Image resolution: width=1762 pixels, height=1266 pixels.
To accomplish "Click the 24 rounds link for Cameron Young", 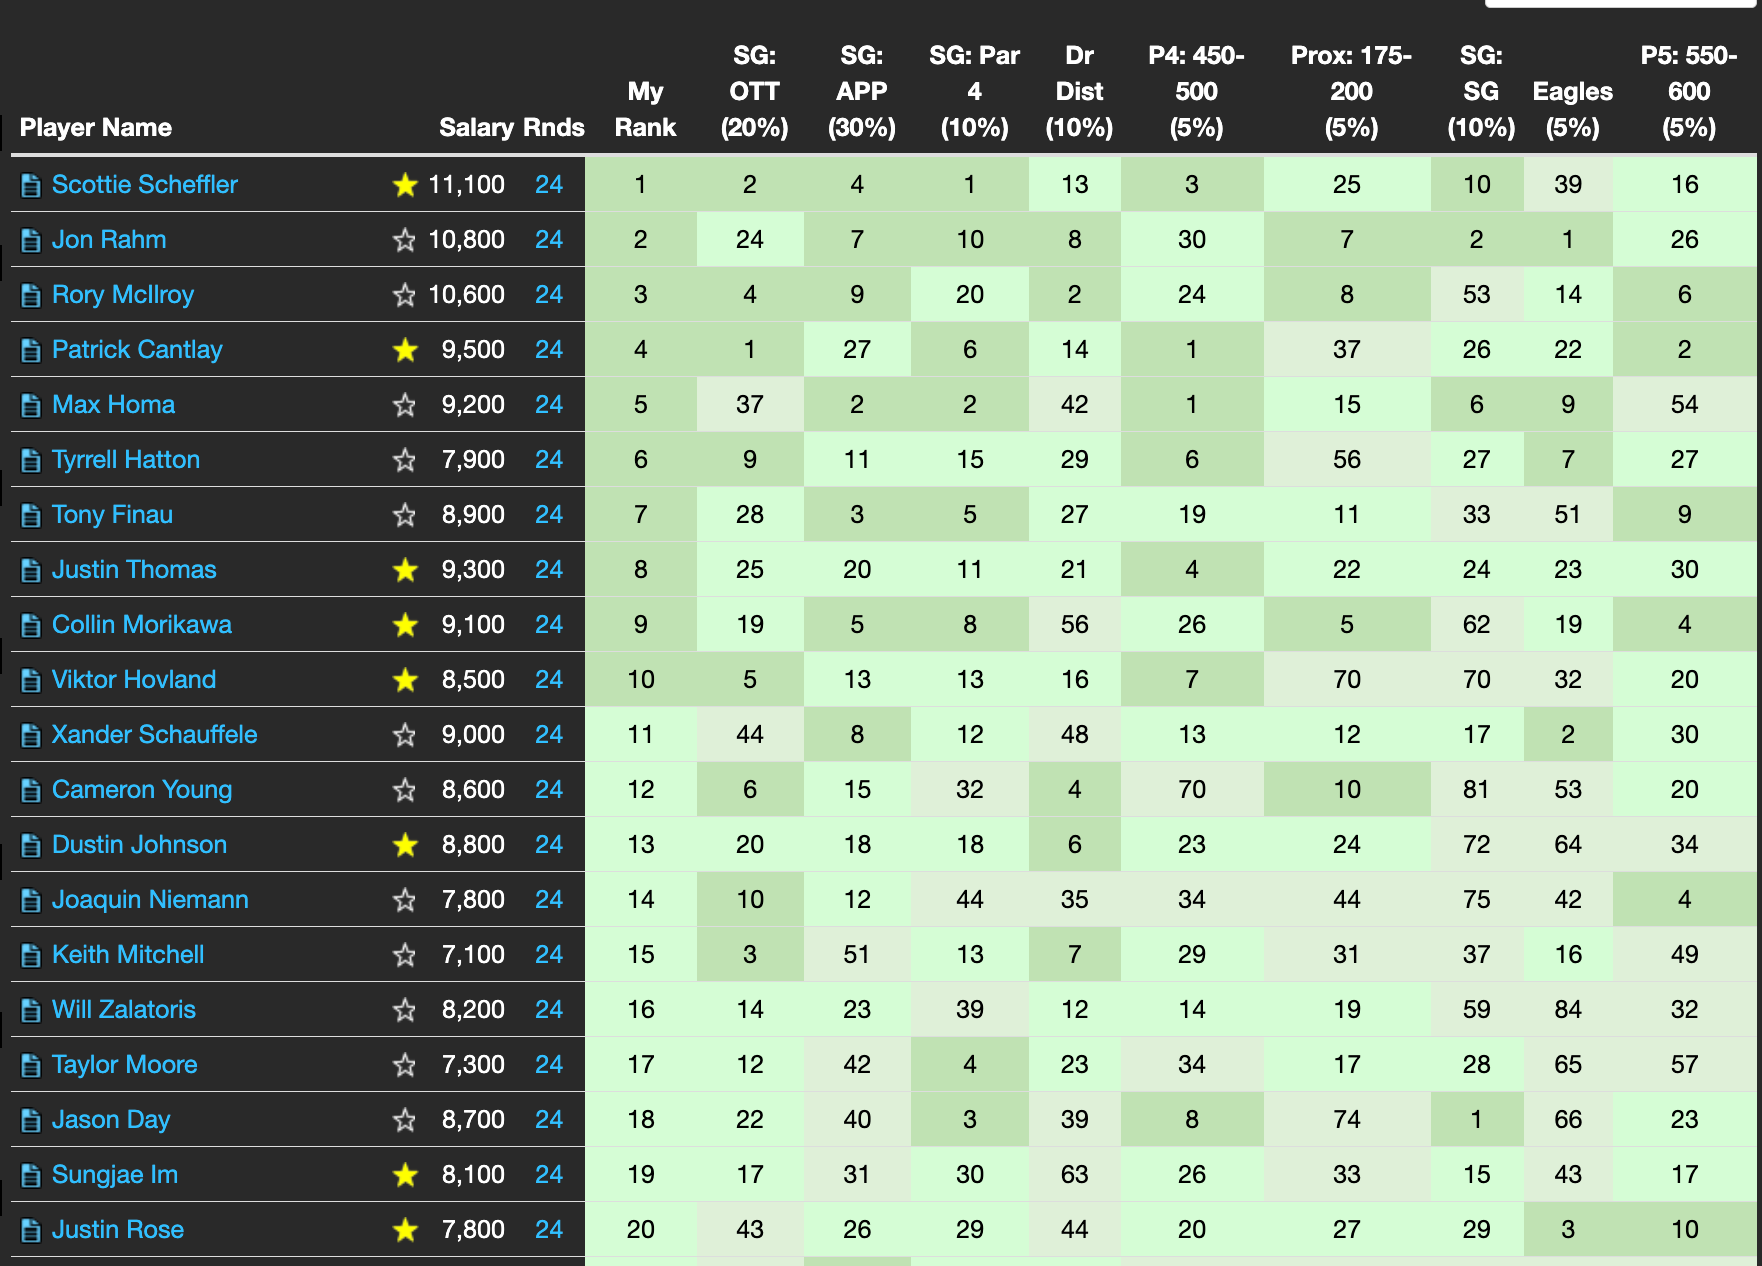I will tap(548, 789).
